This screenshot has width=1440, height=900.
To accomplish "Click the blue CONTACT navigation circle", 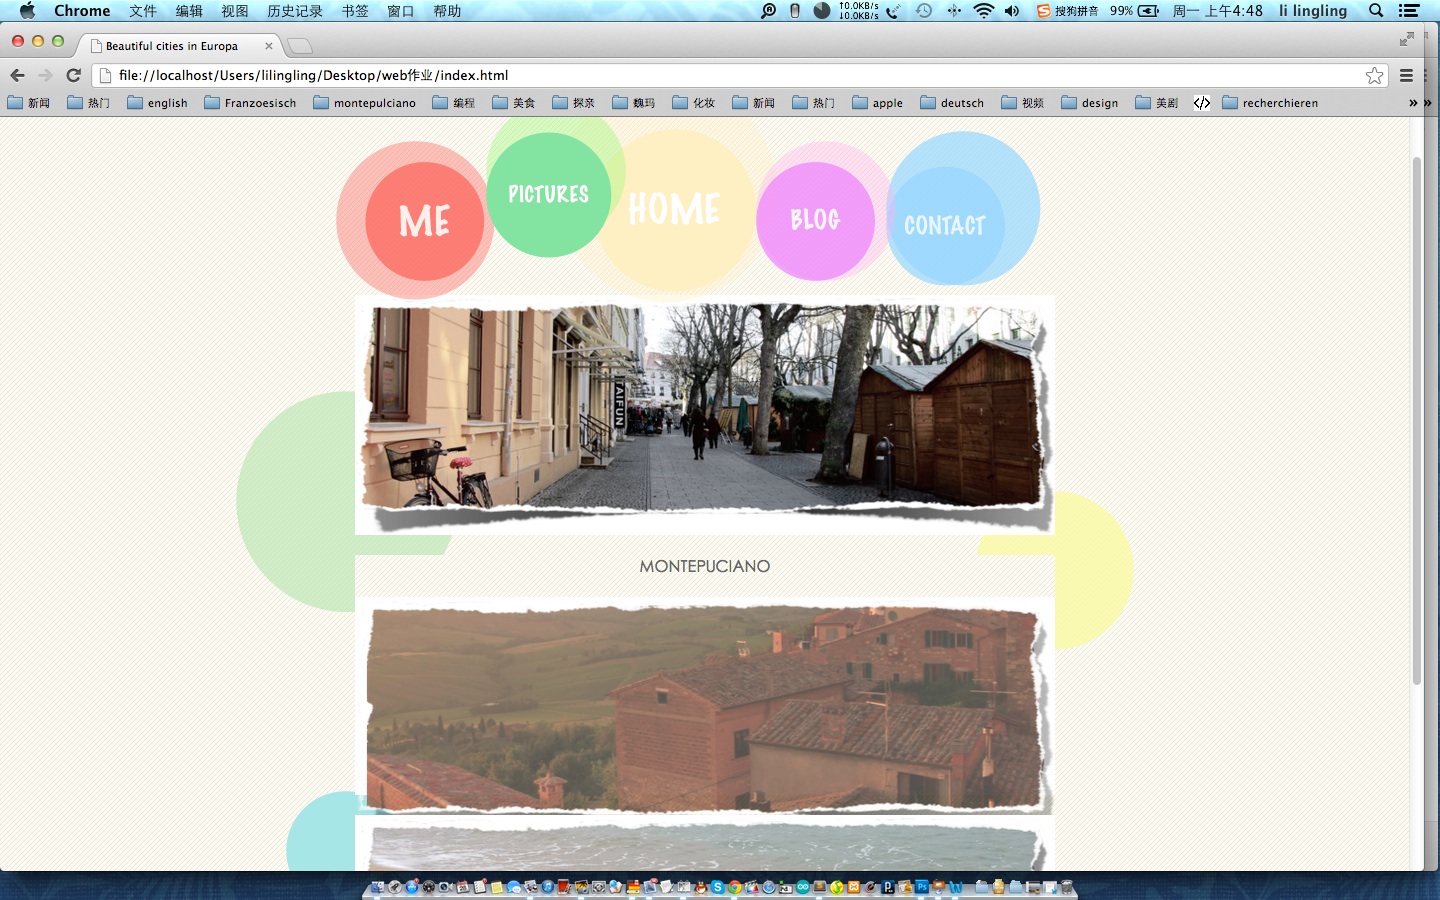I will coord(945,225).
